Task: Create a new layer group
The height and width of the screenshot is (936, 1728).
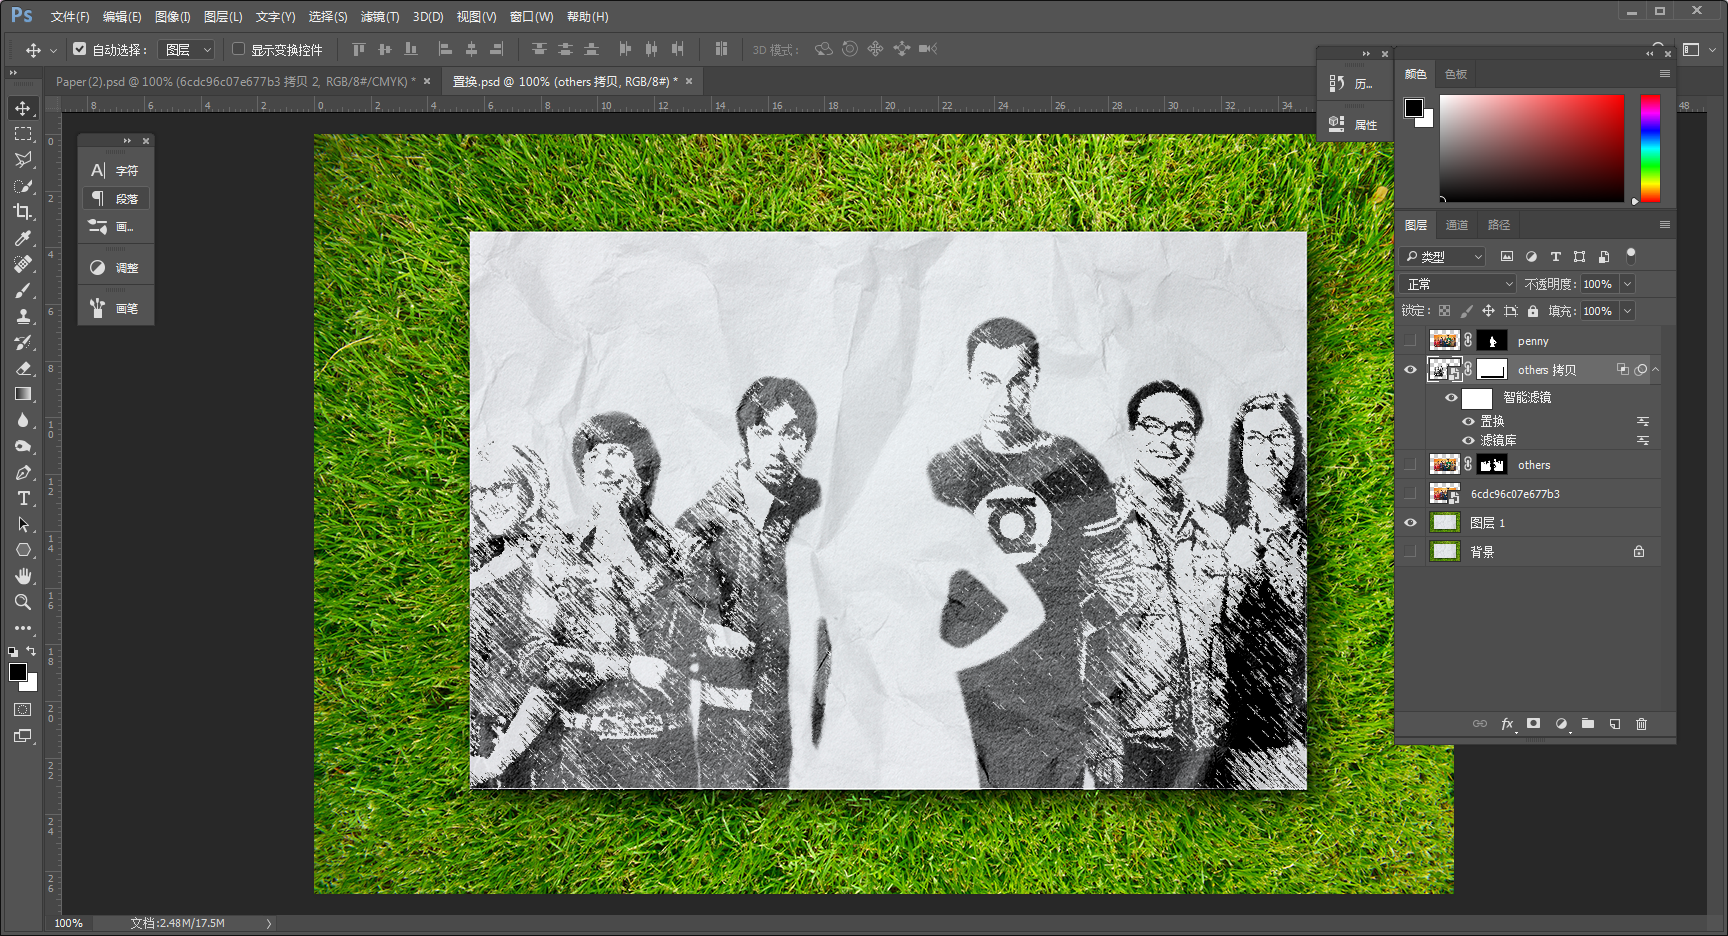Action: pyautogui.click(x=1588, y=724)
